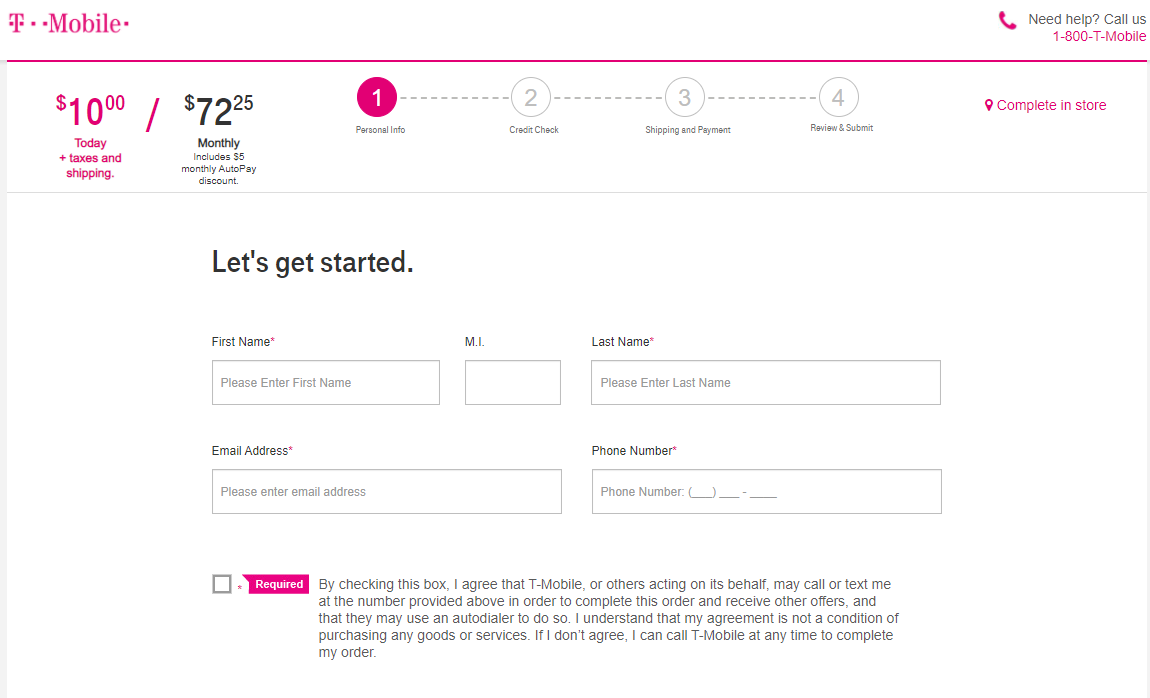Focus the Phone Number input field
Screen dimensions: 1150x698
tap(766, 491)
